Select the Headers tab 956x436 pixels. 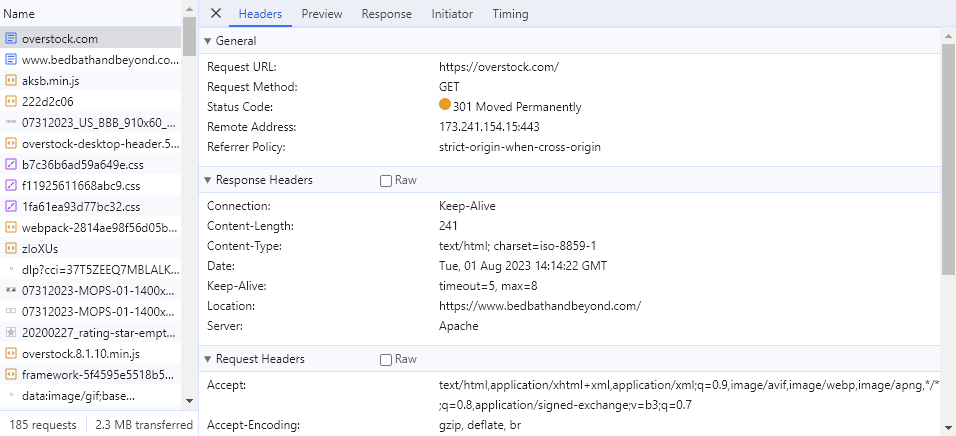click(x=260, y=13)
